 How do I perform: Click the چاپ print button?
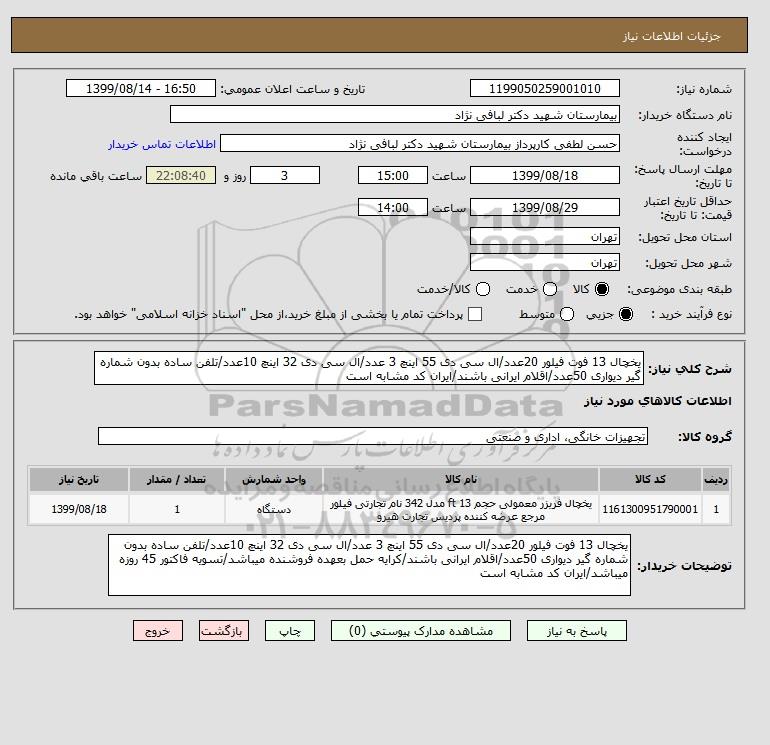290,631
